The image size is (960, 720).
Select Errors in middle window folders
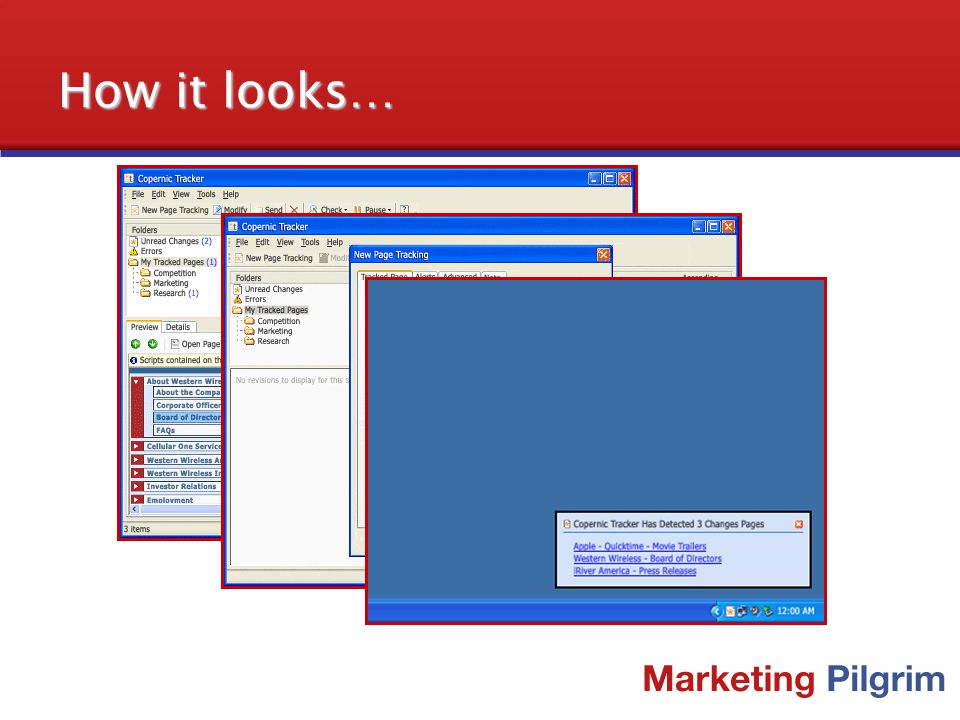(250, 299)
